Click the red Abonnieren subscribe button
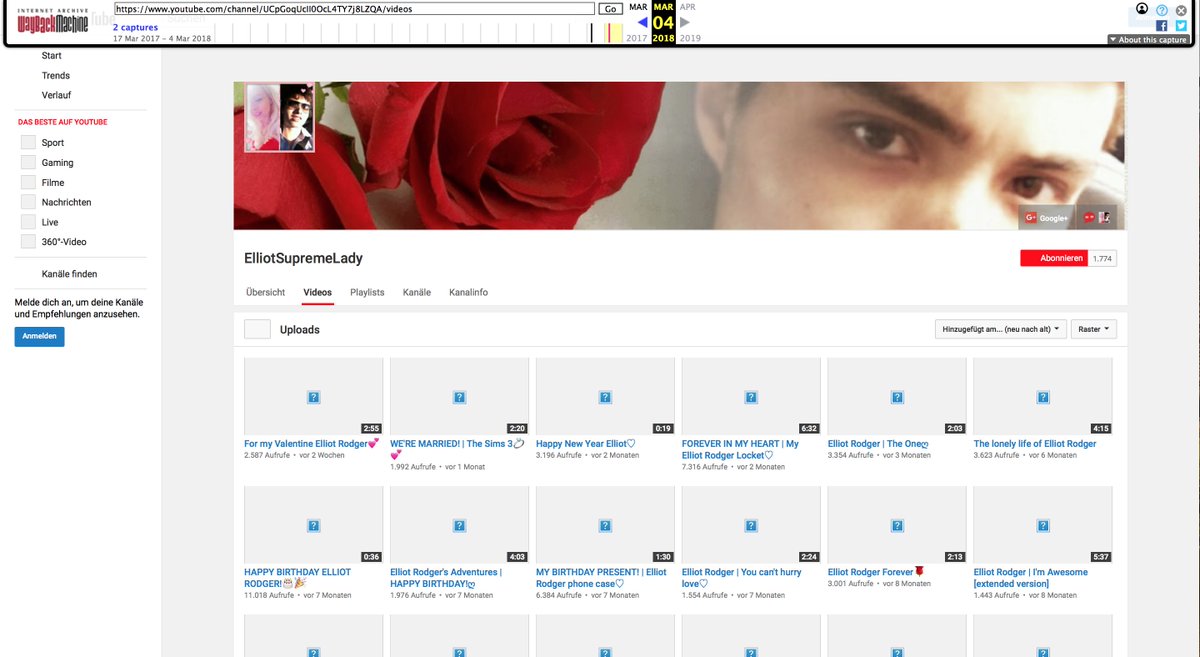Image resolution: width=1200 pixels, height=657 pixels. click(1053, 258)
